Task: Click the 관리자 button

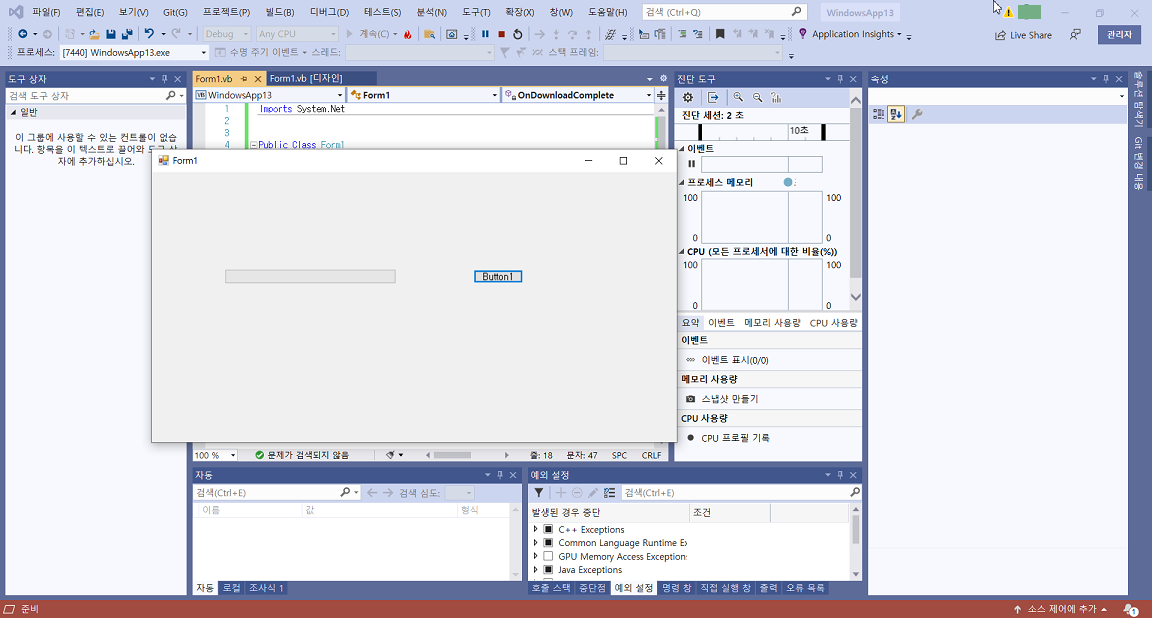Action: pos(1119,35)
